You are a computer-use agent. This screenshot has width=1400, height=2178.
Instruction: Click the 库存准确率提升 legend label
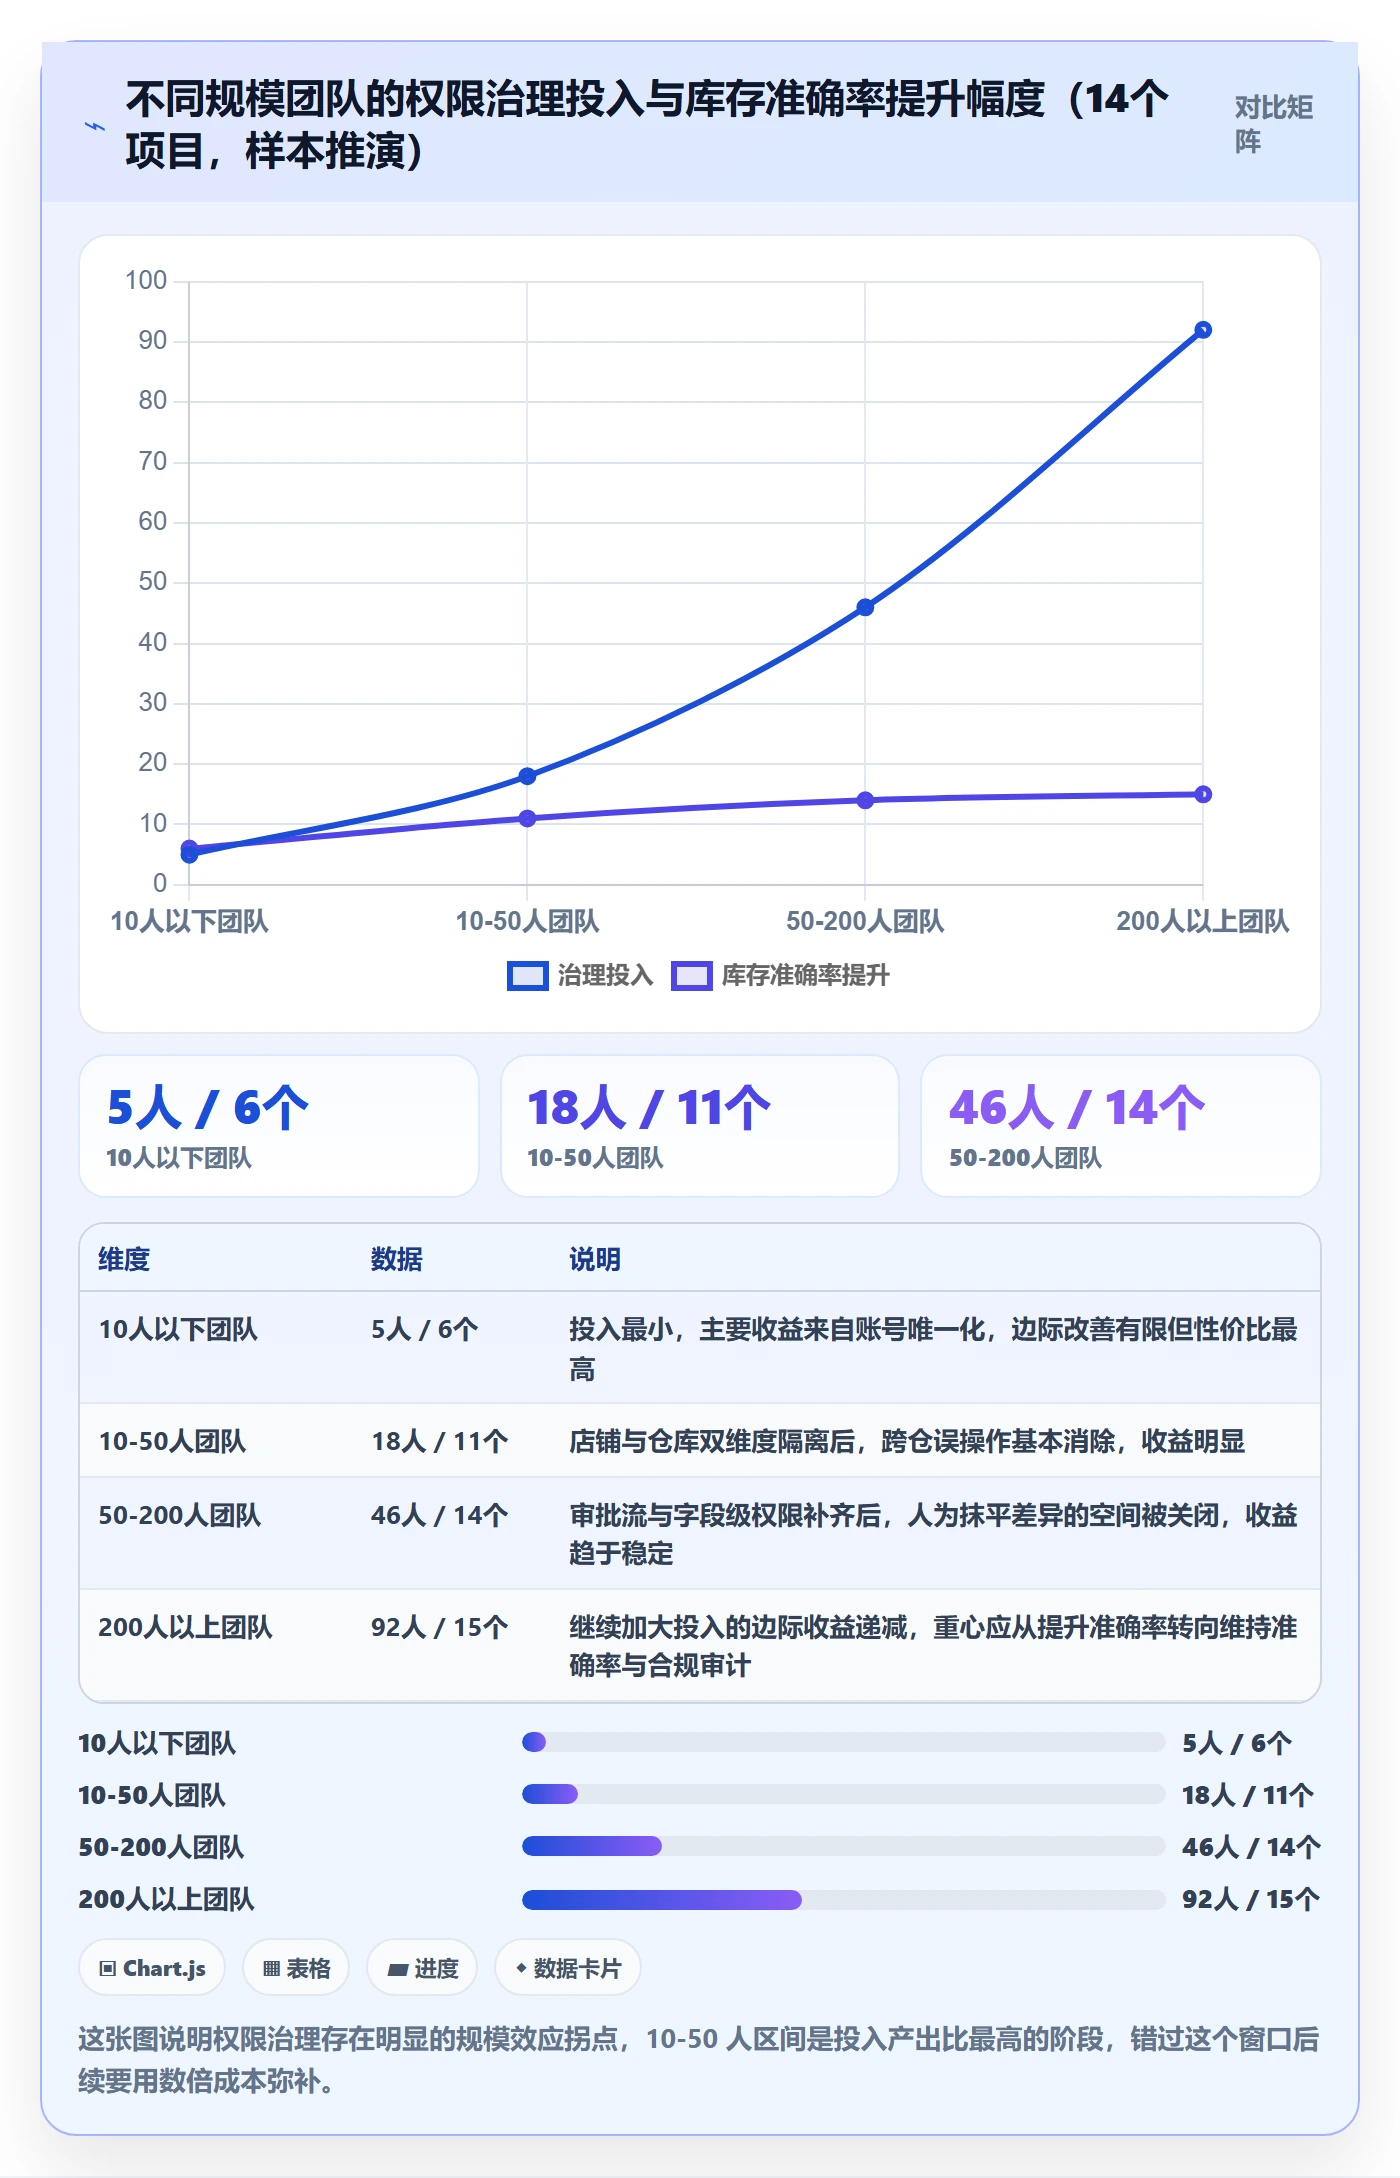click(805, 976)
